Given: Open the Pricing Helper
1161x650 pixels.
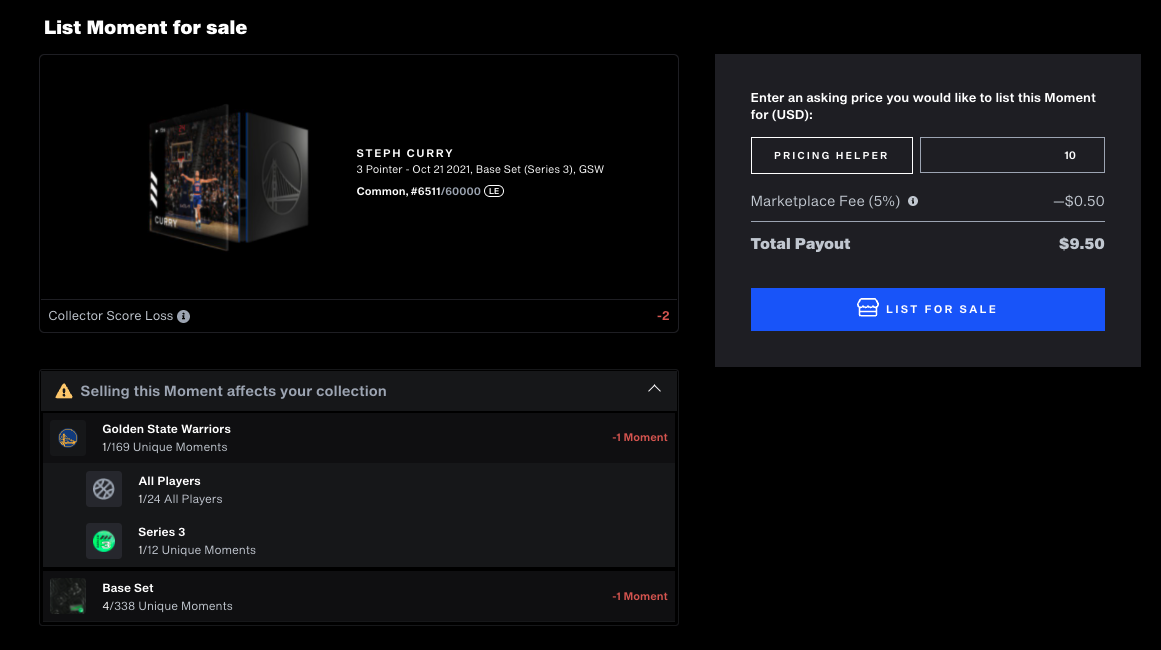Looking at the screenshot, I should [832, 155].
